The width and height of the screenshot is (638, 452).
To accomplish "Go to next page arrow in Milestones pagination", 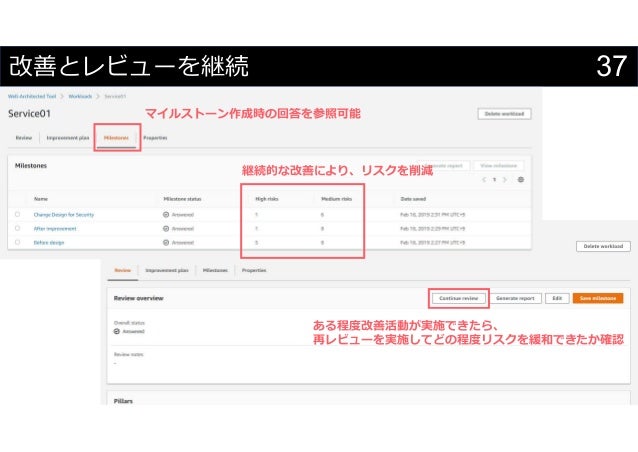I will pos(505,179).
